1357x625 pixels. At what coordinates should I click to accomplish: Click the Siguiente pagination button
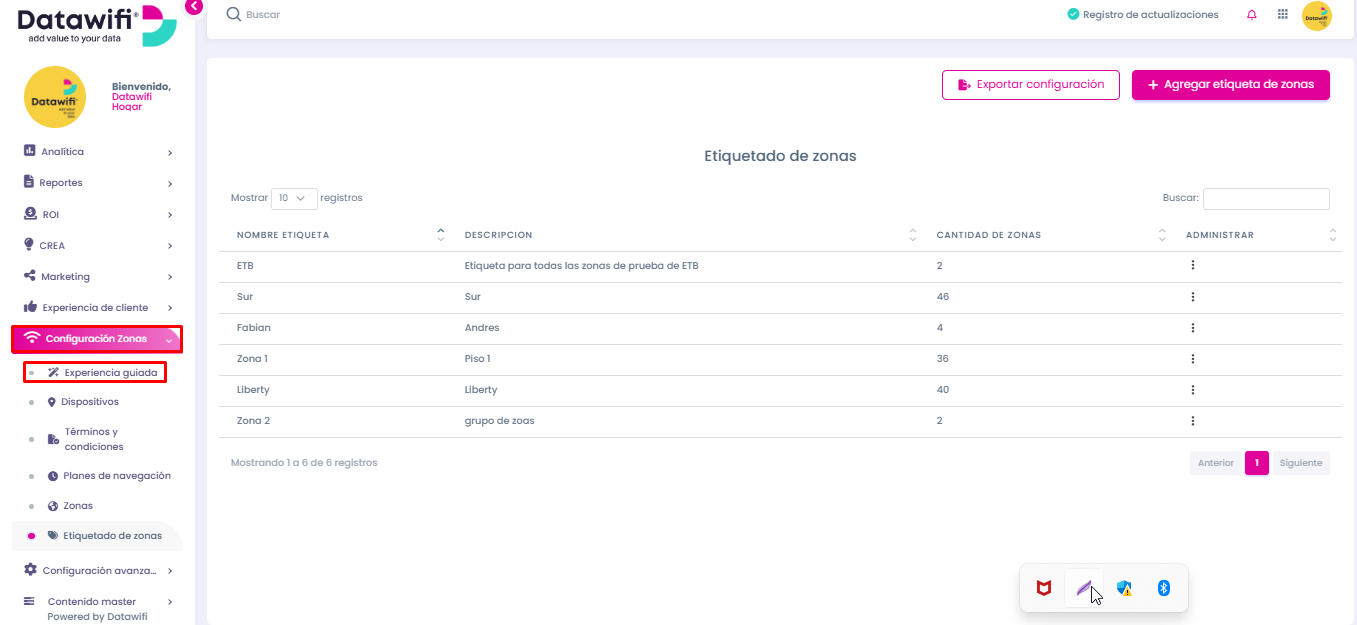(x=1300, y=463)
